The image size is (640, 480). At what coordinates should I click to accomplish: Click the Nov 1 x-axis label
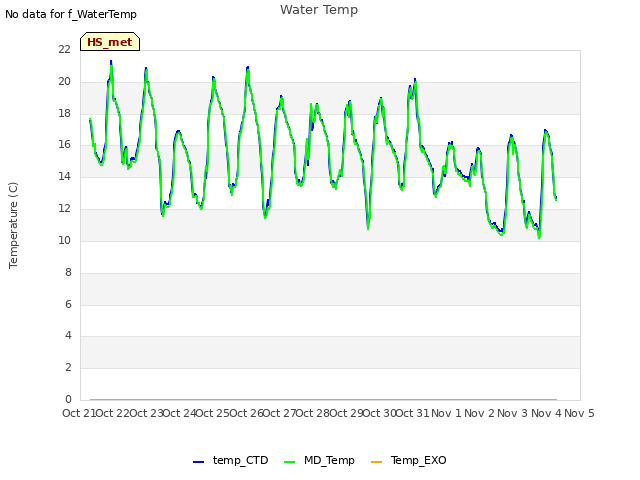[x=446, y=413]
